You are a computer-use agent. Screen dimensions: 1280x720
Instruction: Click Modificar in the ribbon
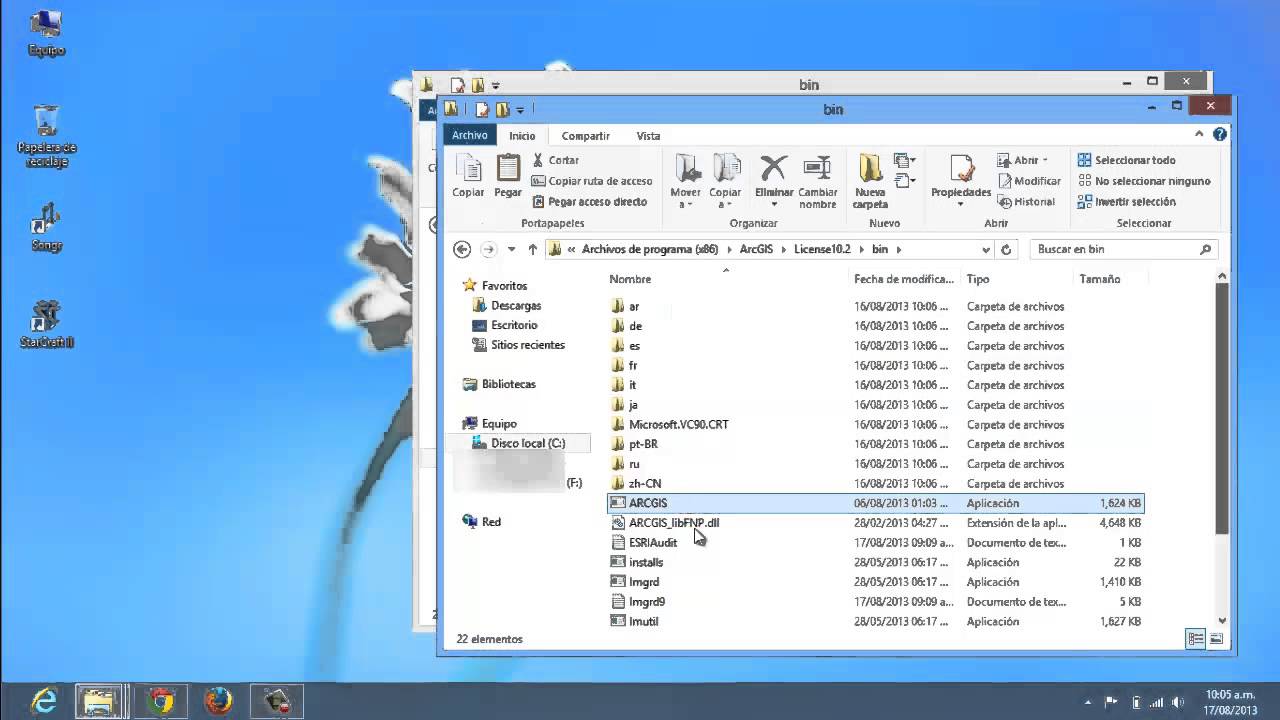pos(1029,181)
